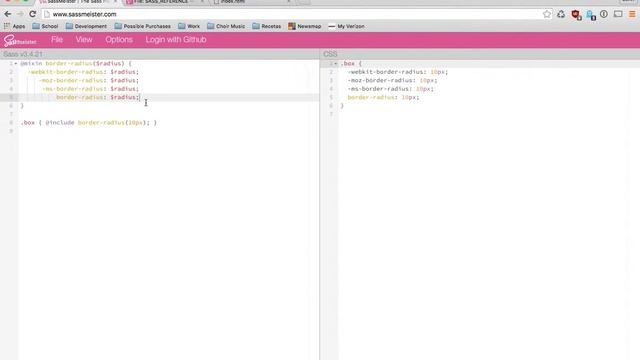Viewport: 640px width, 360px height.
Task: Bookmark this page with the star icon
Action: pos(547,14)
